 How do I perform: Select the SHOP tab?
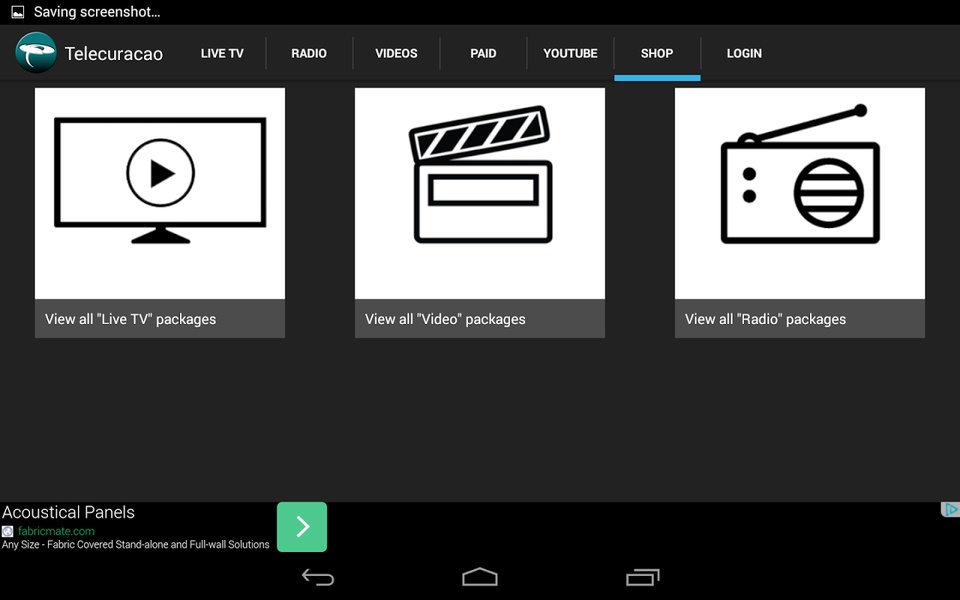(x=657, y=53)
